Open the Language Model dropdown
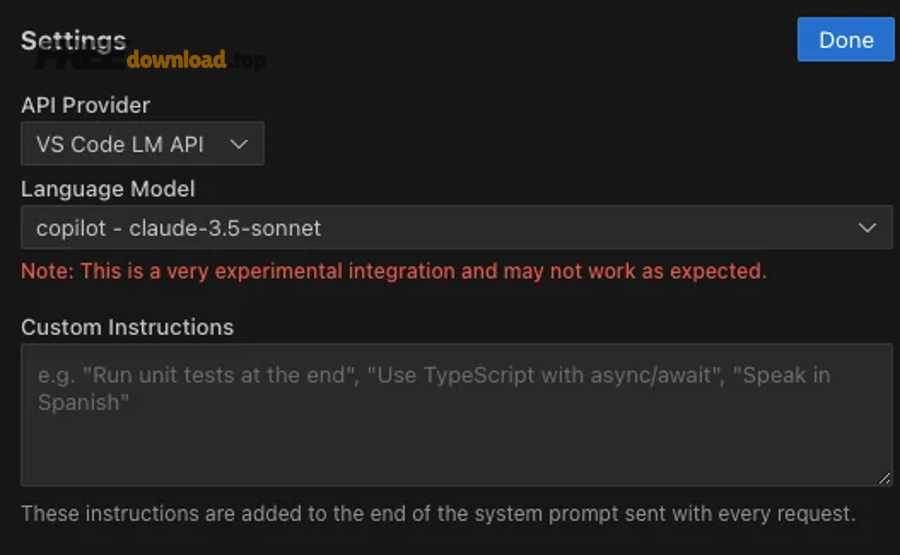This screenshot has width=900, height=555. tap(456, 227)
